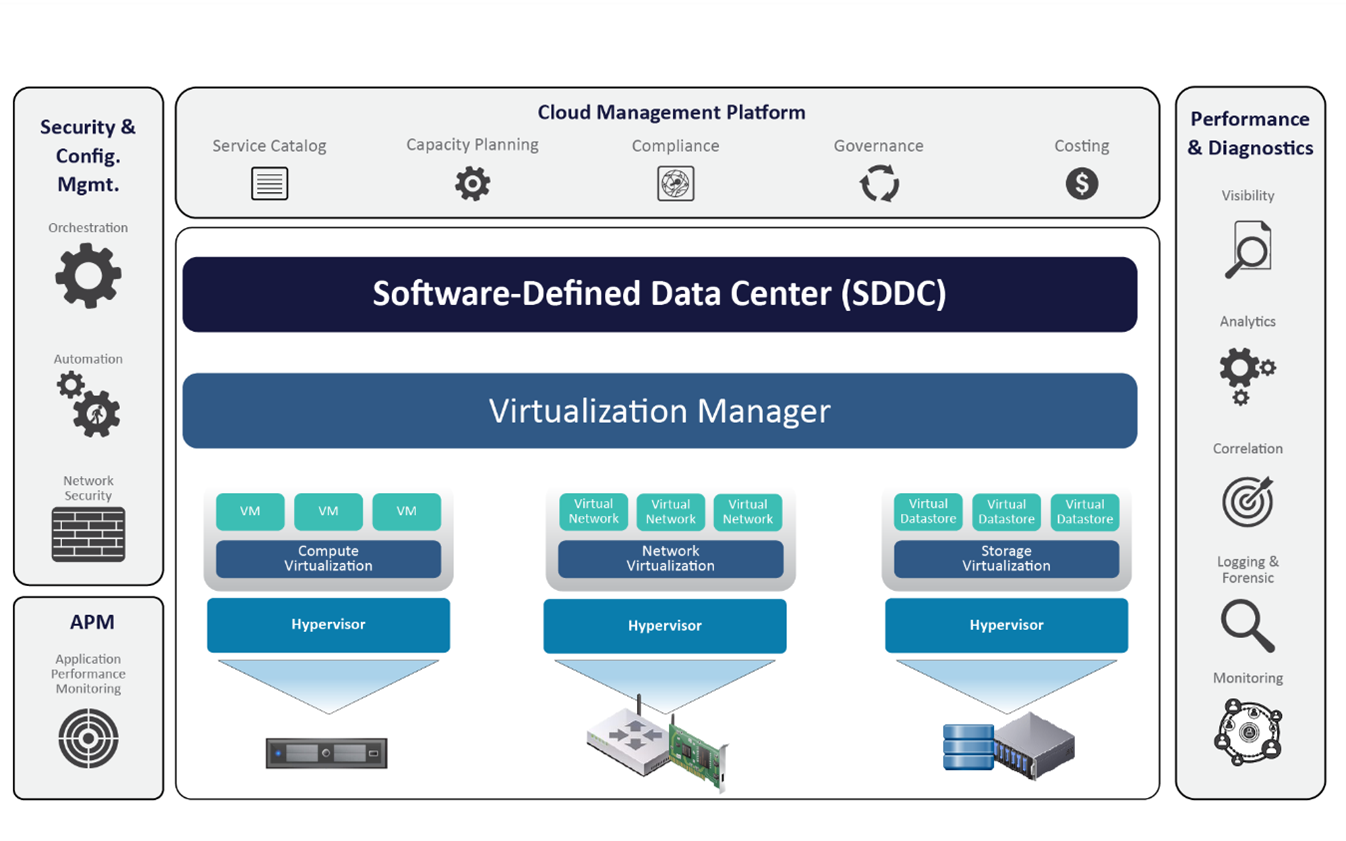Click the Software-Defined Data Center banner
This screenshot has width=1346, height=841.
[659, 294]
